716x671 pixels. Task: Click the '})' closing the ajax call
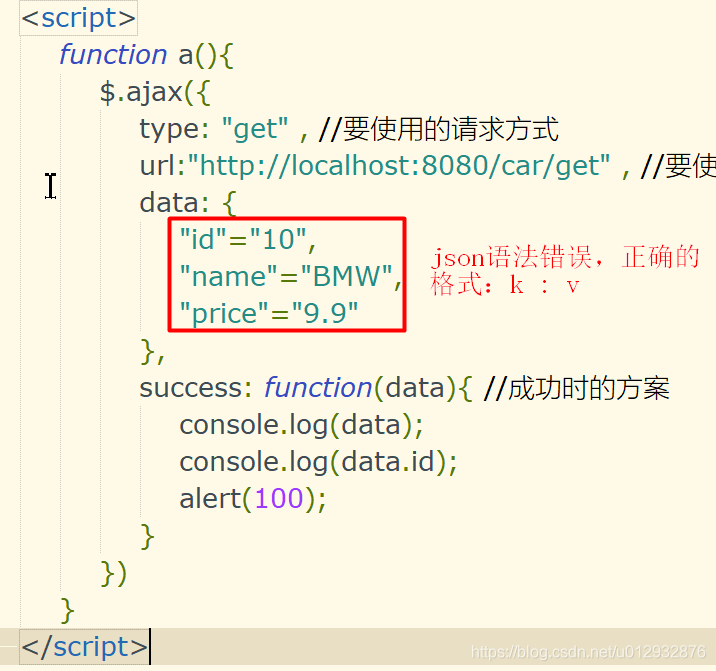pyautogui.click(x=114, y=574)
